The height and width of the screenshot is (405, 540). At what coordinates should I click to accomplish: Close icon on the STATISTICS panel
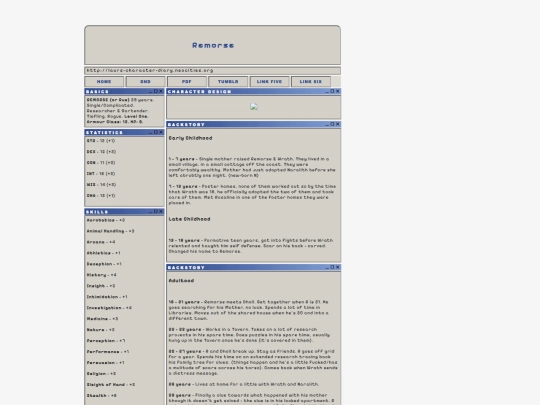161,132
